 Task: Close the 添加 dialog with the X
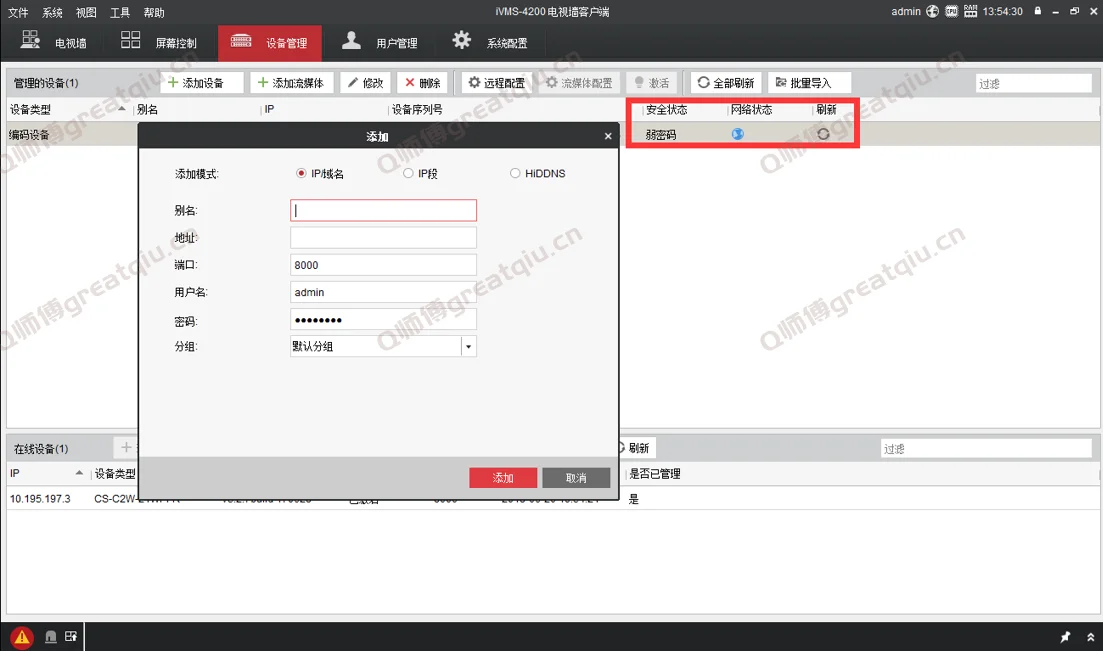608,136
